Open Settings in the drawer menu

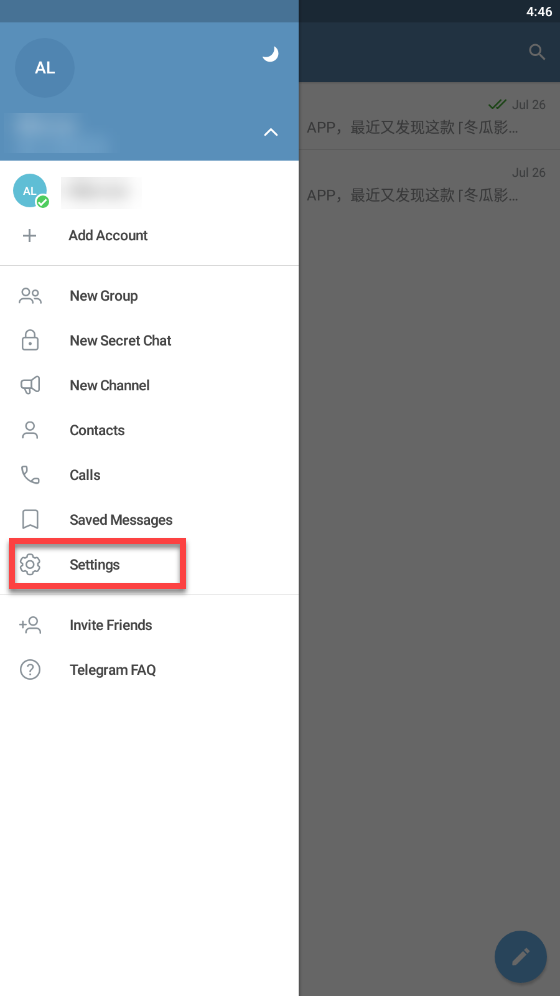[x=149, y=565]
